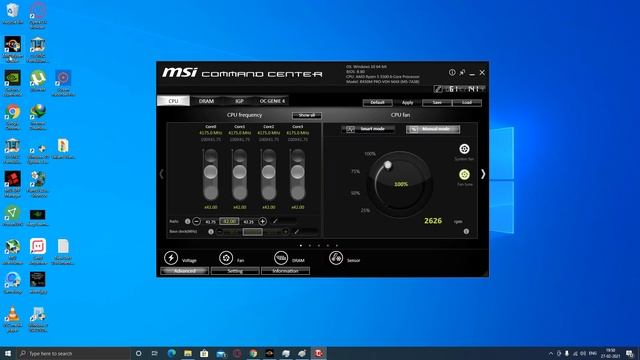Click the Load button
Viewport: 640px width, 360px height.
point(467,102)
